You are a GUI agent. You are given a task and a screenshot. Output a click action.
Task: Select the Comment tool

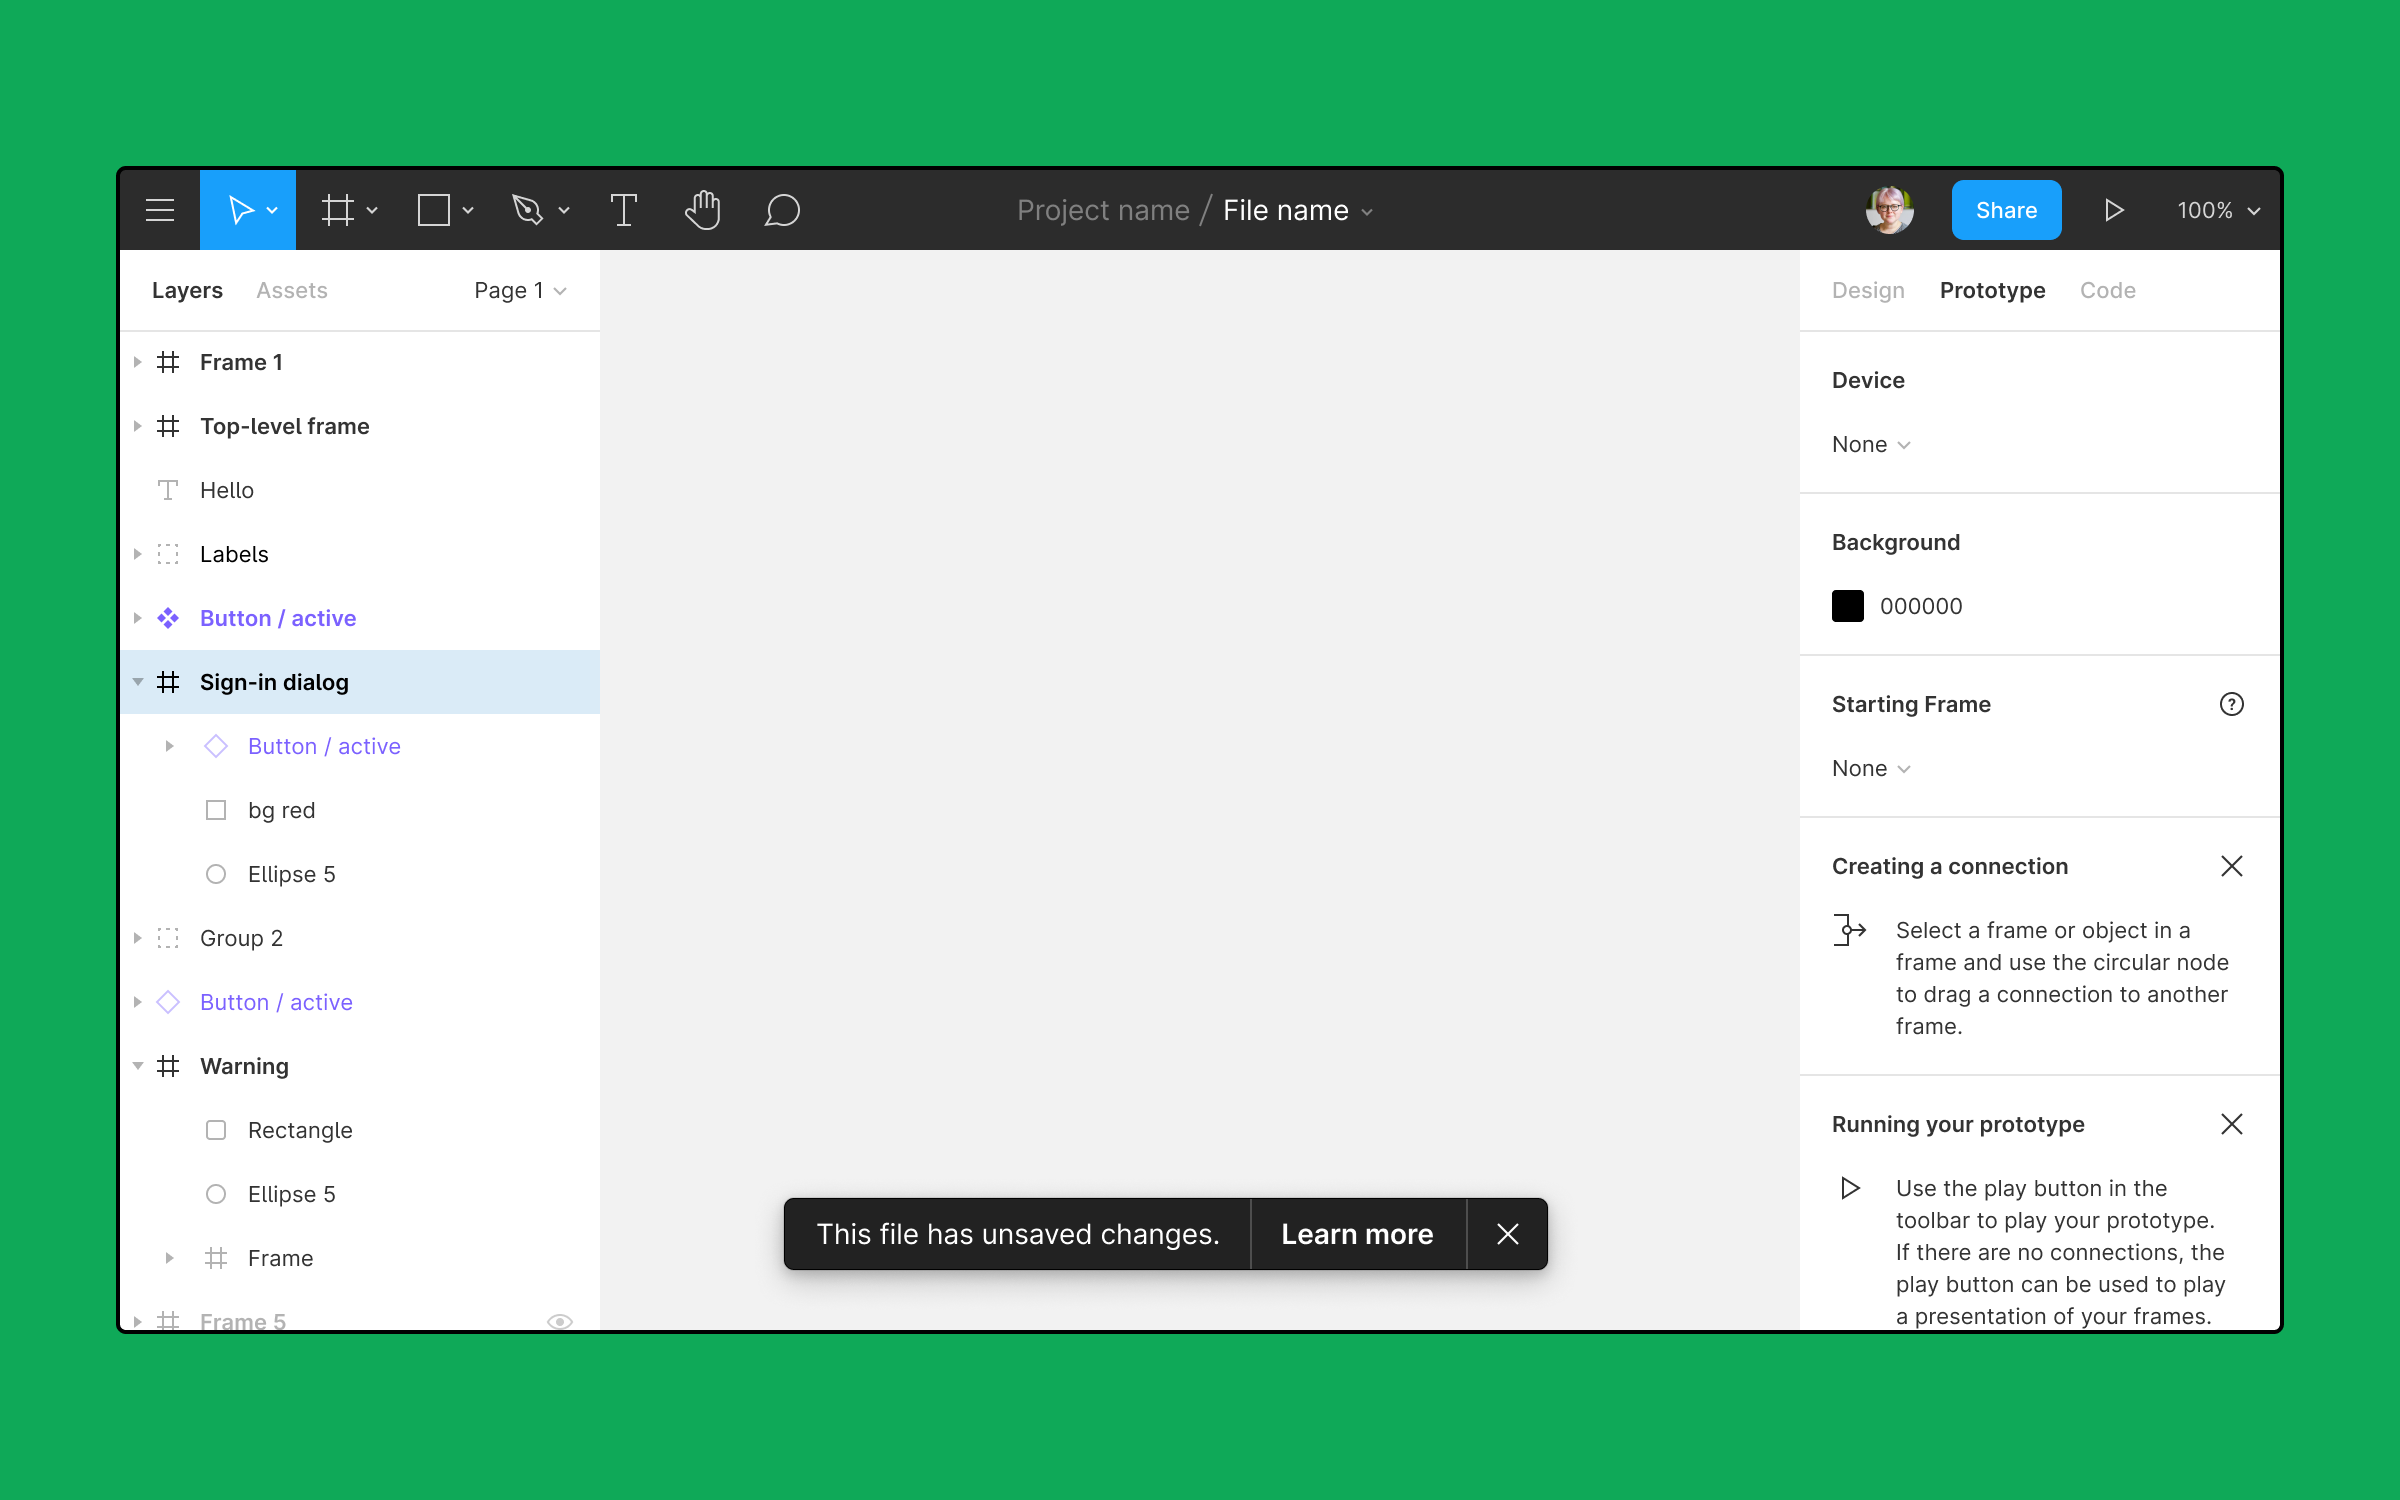(783, 211)
